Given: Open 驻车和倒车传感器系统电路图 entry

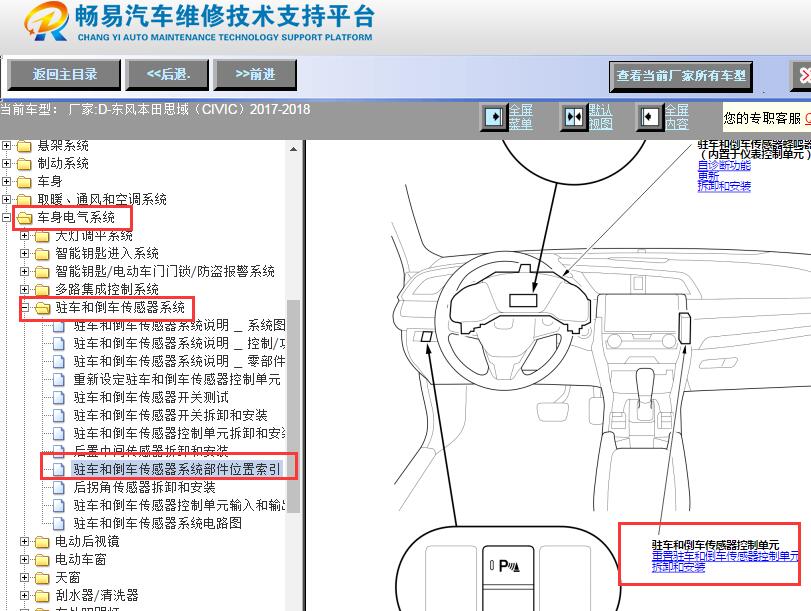Looking at the screenshot, I should [x=157, y=524].
